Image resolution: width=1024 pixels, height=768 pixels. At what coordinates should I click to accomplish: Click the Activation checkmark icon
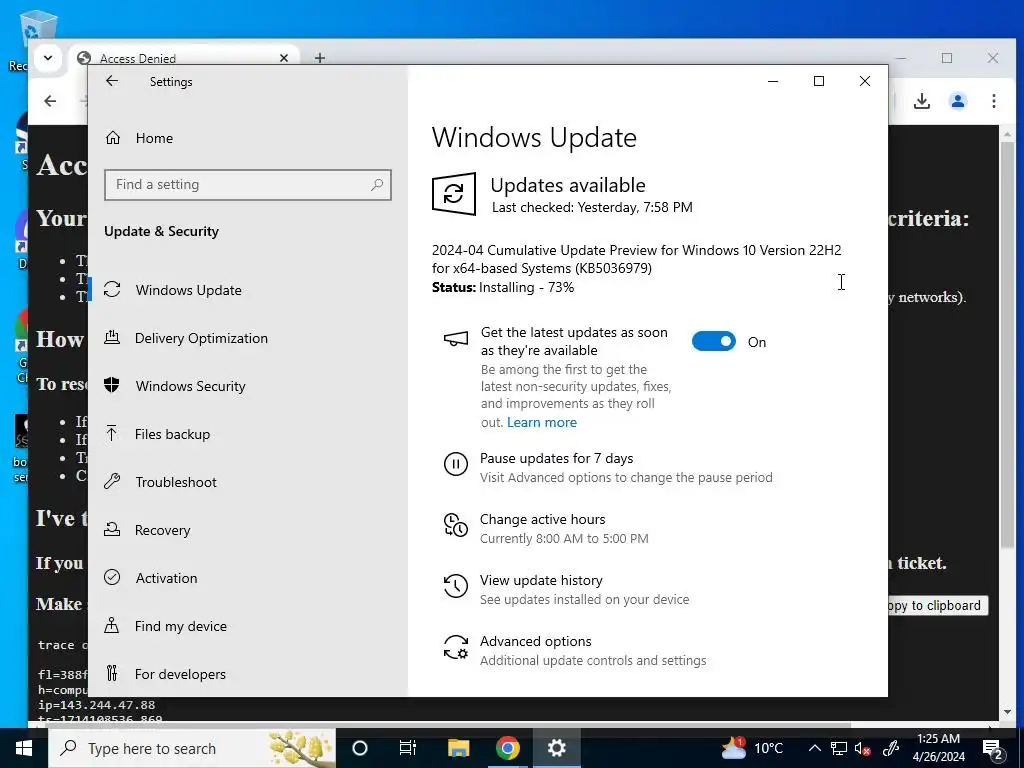coord(112,577)
